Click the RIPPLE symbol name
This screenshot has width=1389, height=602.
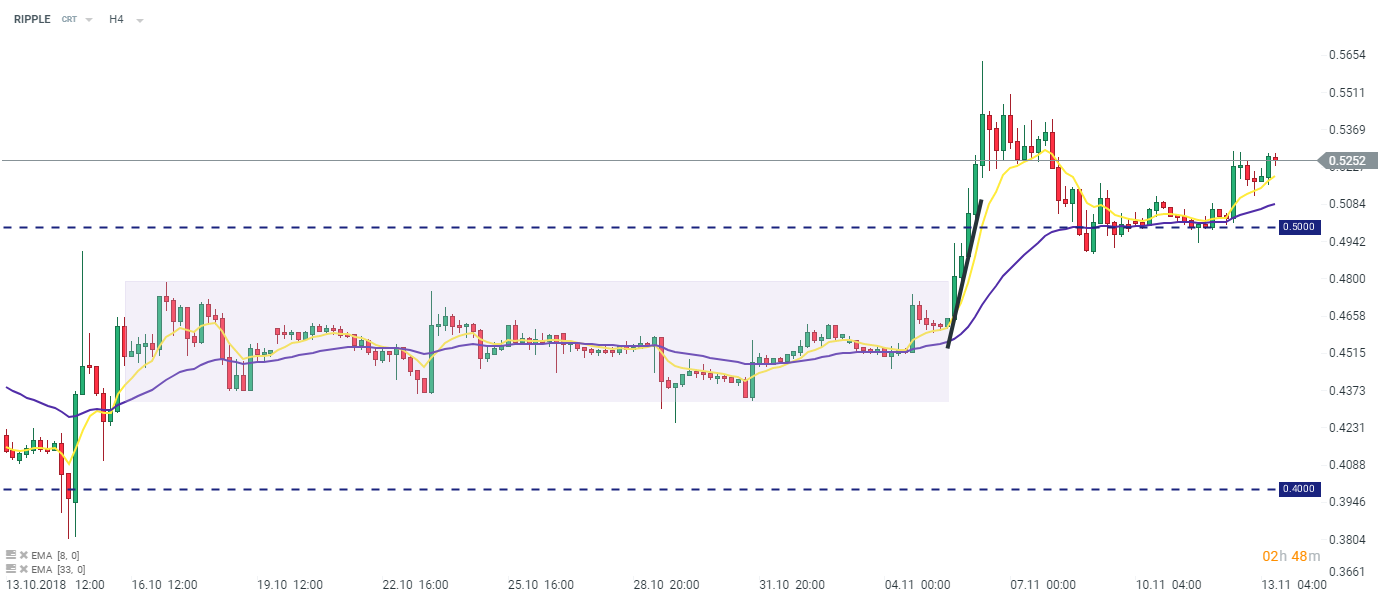point(32,19)
